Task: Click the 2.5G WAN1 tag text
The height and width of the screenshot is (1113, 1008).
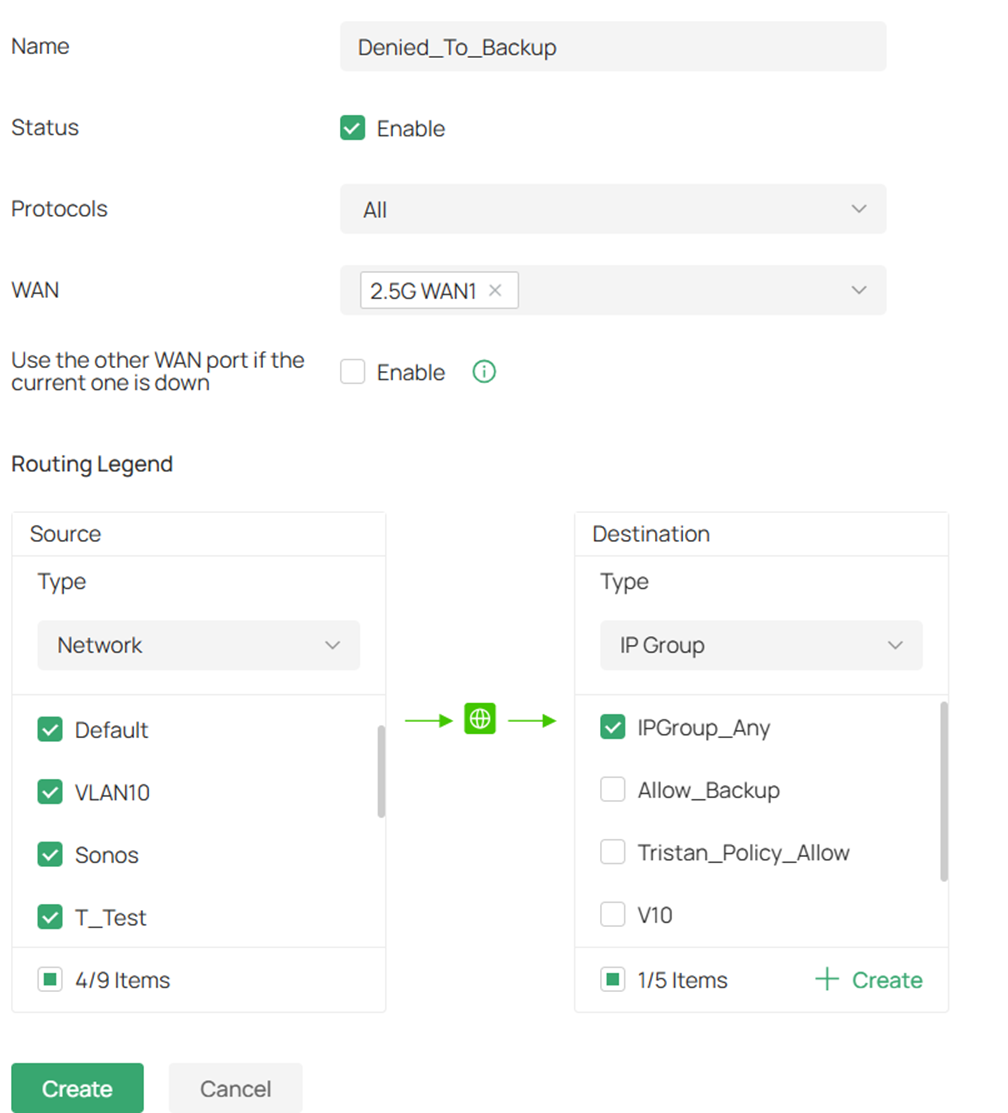Action: point(423,291)
